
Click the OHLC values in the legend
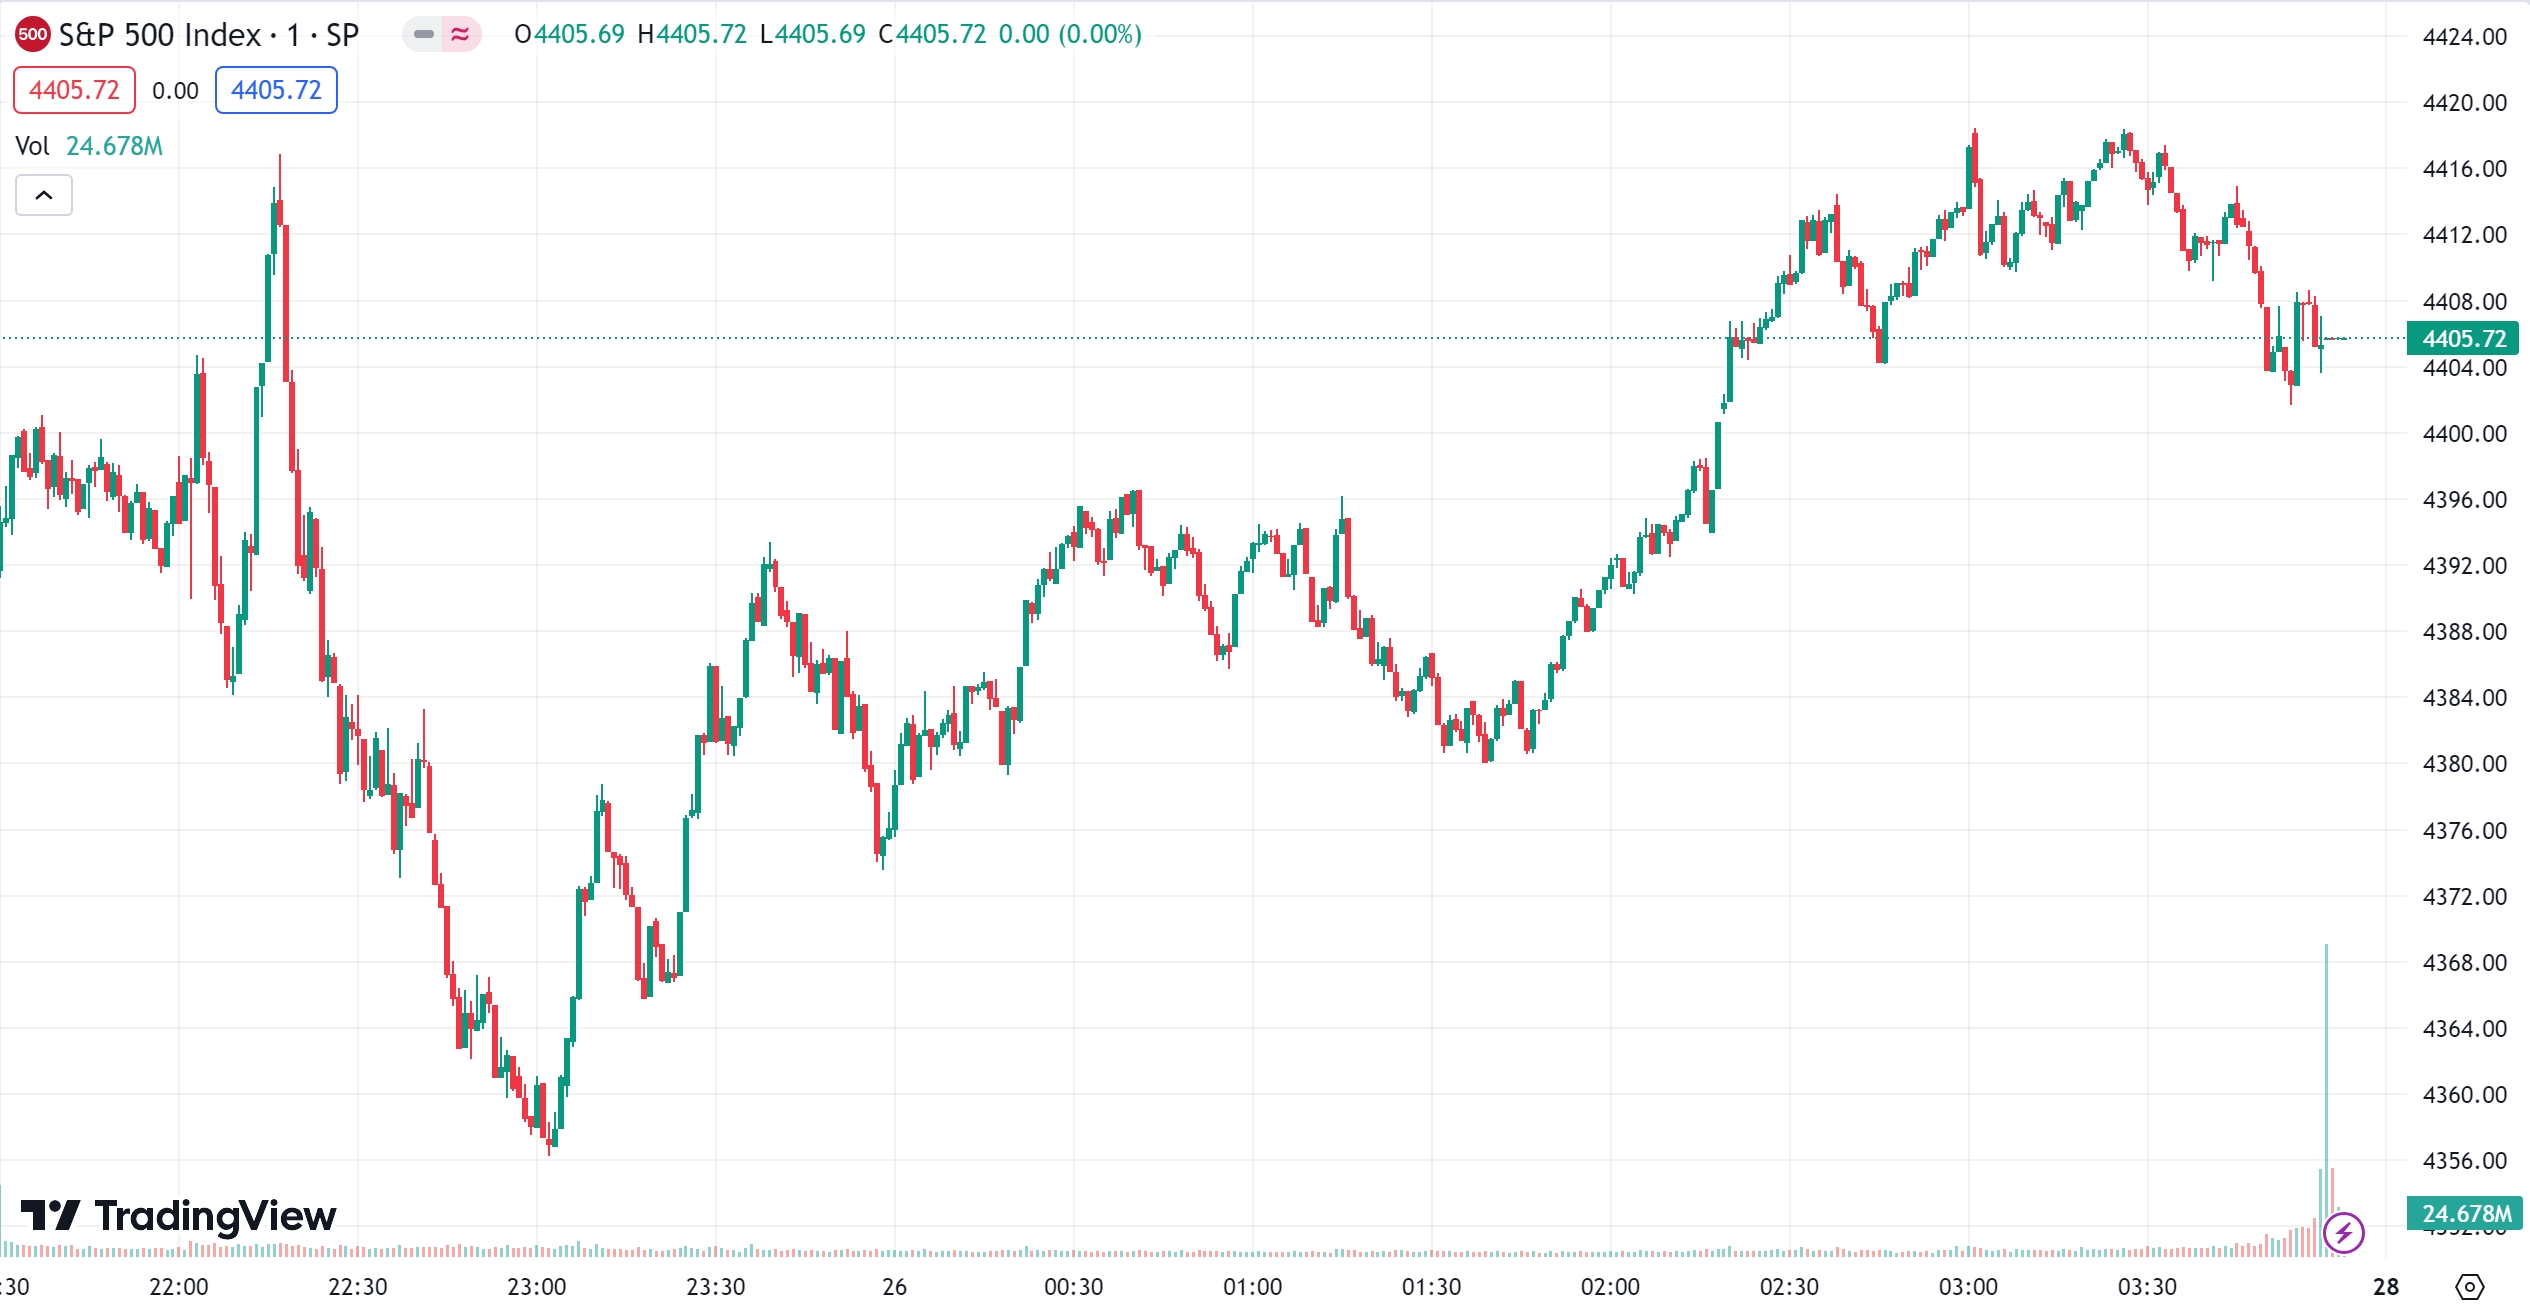pos(827,34)
